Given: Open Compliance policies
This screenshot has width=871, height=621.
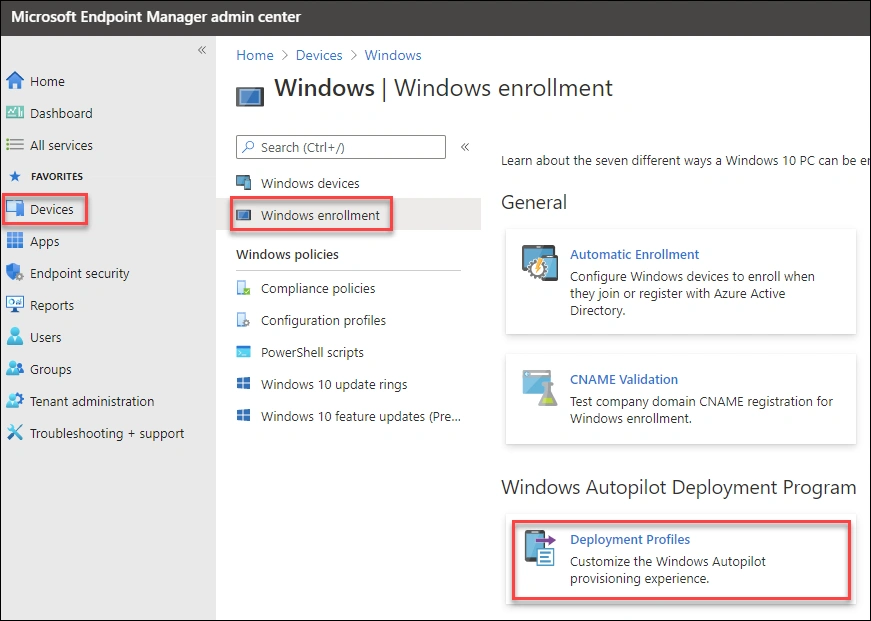Looking at the screenshot, I should pyautogui.click(x=318, y=288).
